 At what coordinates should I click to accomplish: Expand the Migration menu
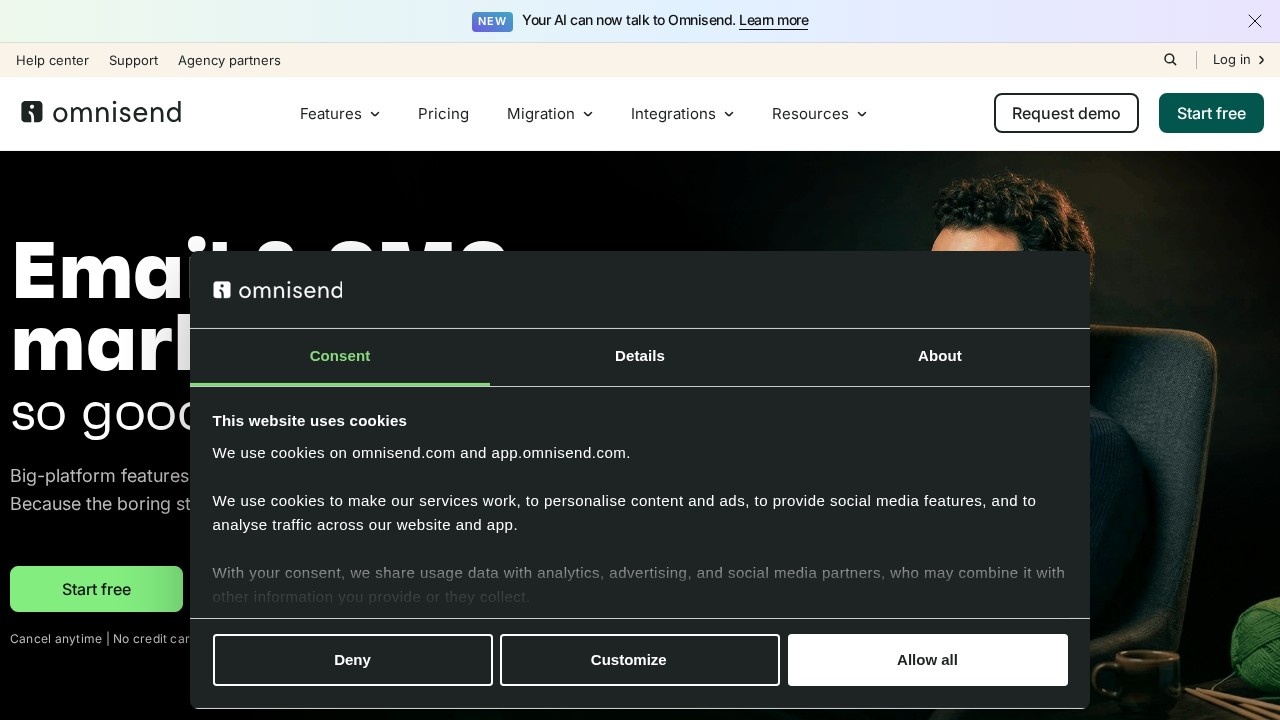[x=550, y=114]
